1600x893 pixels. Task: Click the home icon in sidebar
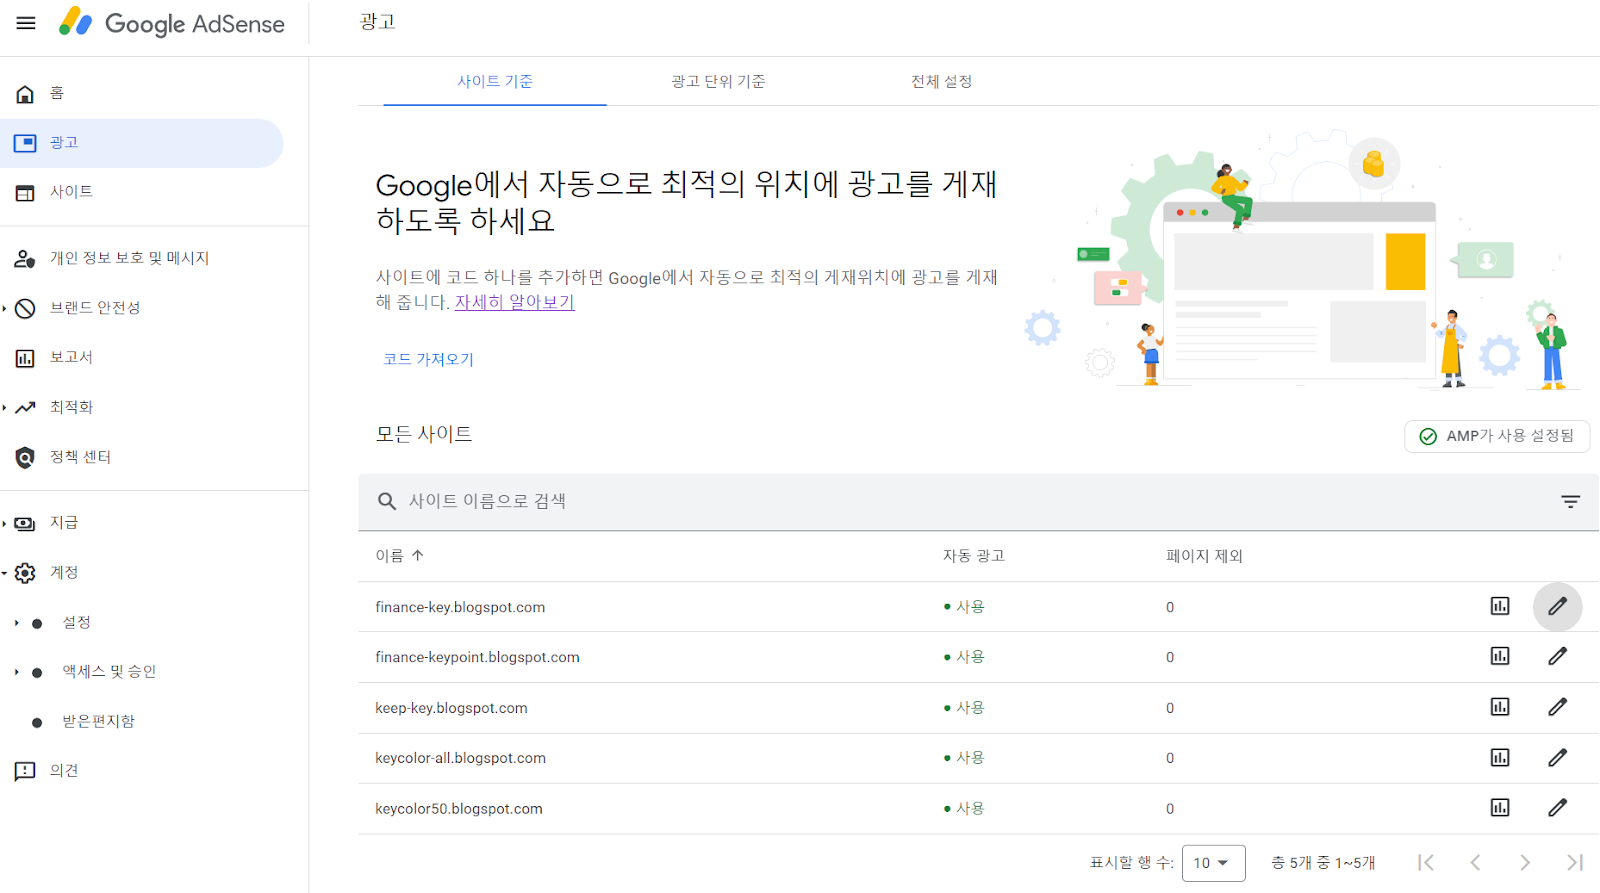[x=25, y=94]
